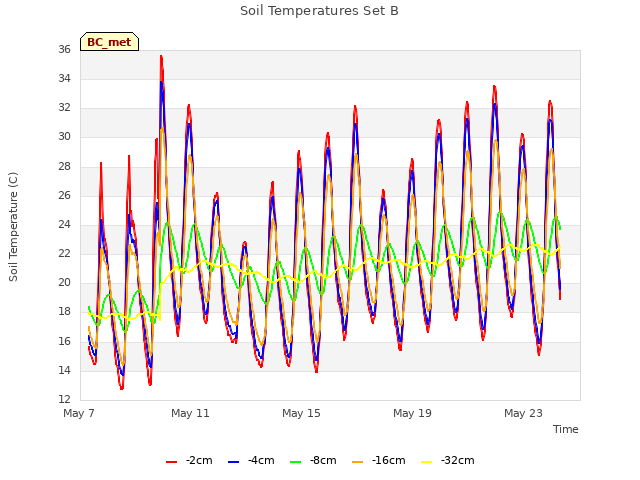Click the red -2cm legend color marker
The width and height of the screenshot is (640, 480).
coord(171,462)
